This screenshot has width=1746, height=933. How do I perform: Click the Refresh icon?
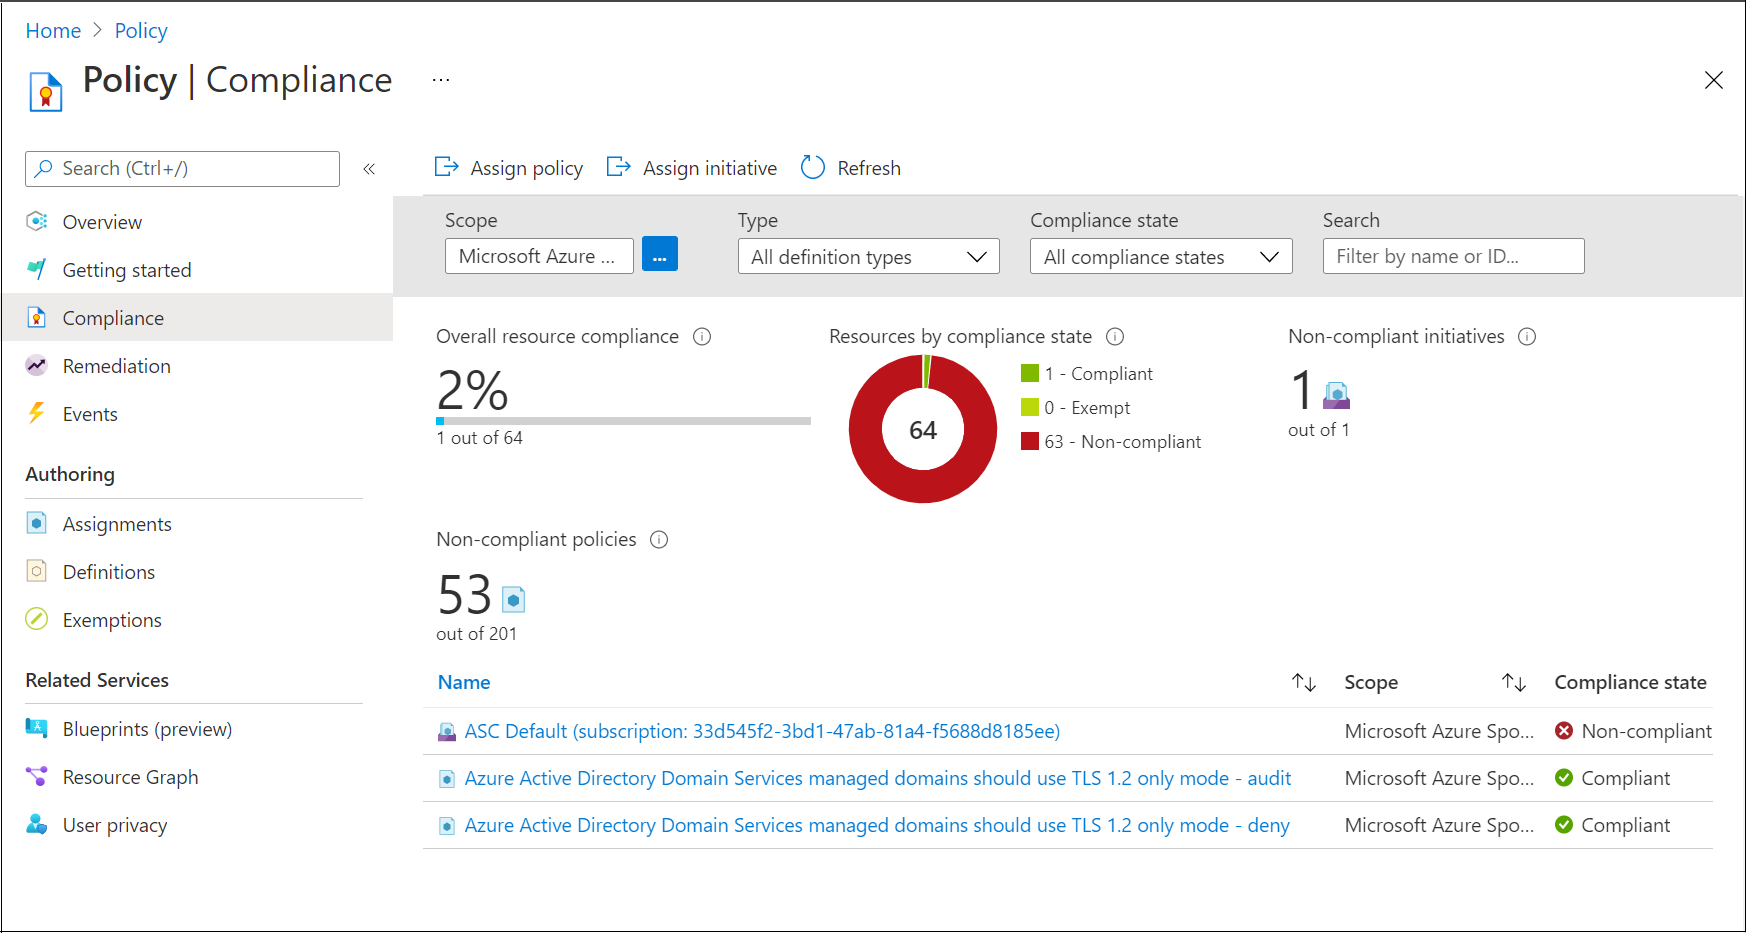tap(811, 167)
